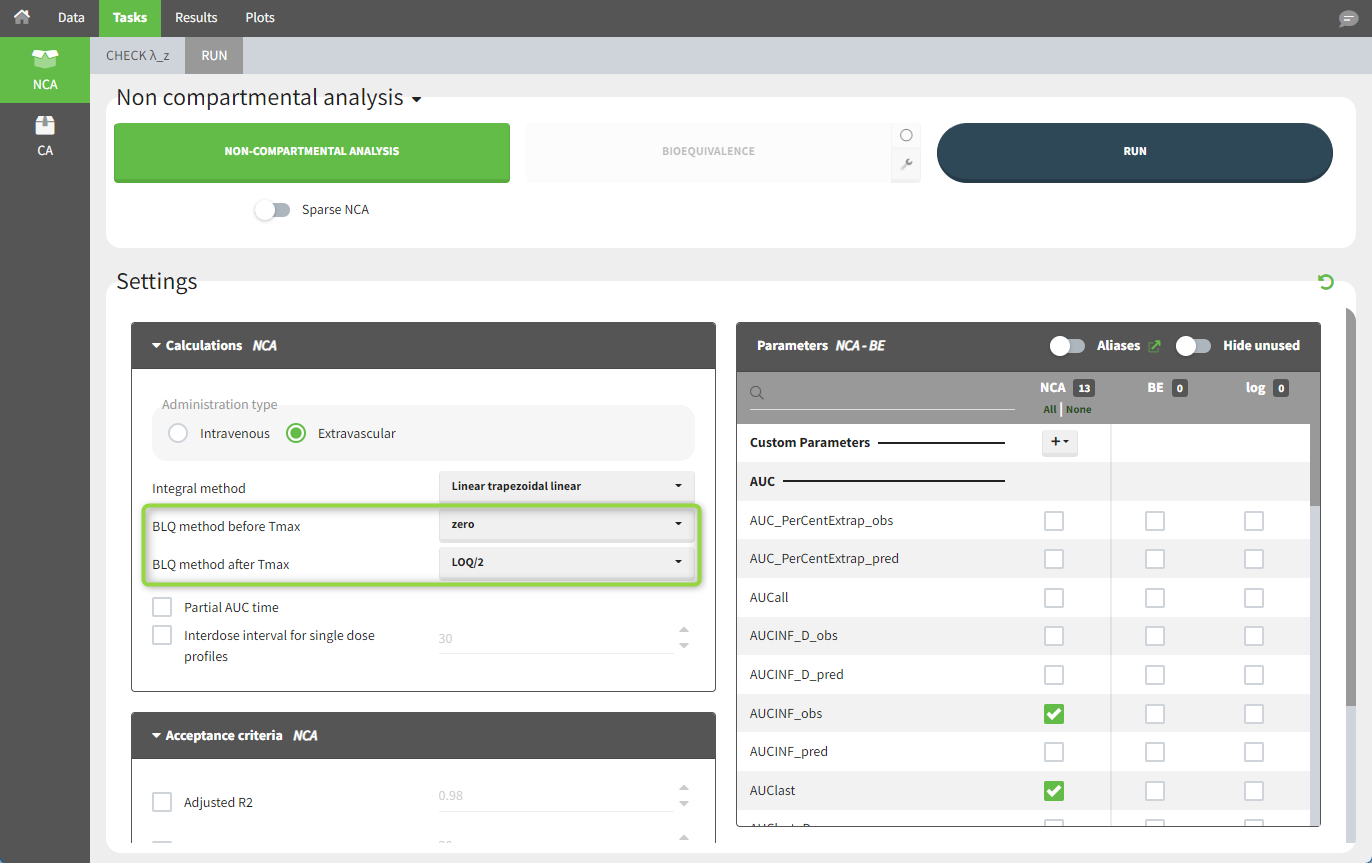Image resolution: width=1372 pixels, height=863 pixels.
Task: Check the Partial AUC time checkbox
Action: point(162,607)
